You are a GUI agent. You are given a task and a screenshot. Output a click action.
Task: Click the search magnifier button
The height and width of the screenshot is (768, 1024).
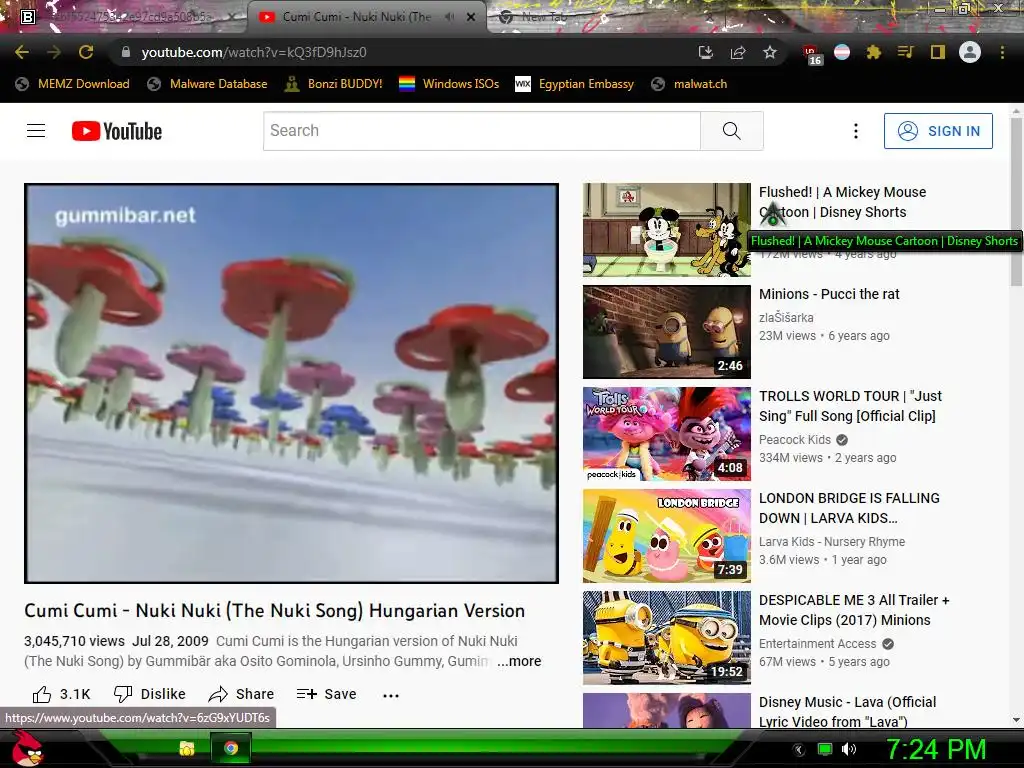[731, 131]
